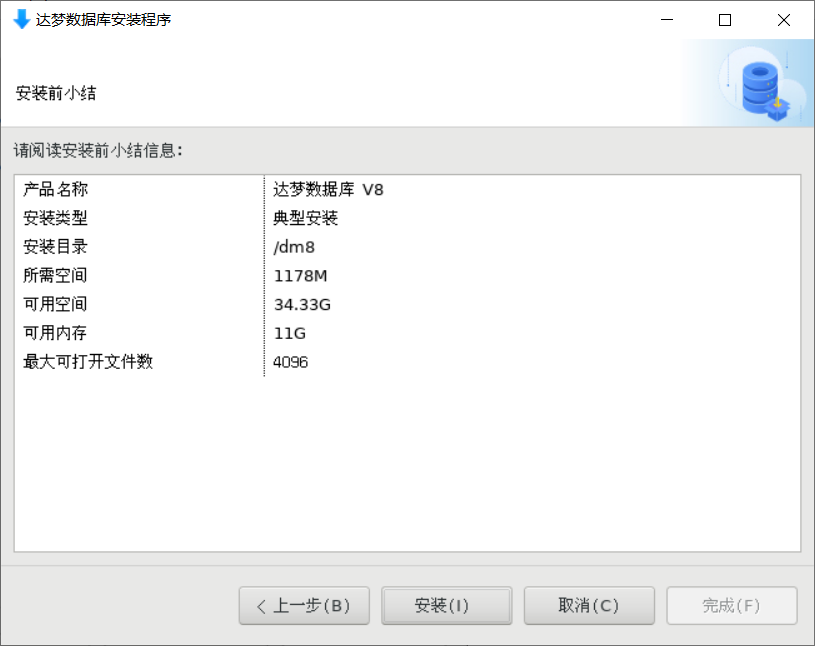
Task: Cancel installation with 取消(C) button
Action: click(x=589, y=605)
